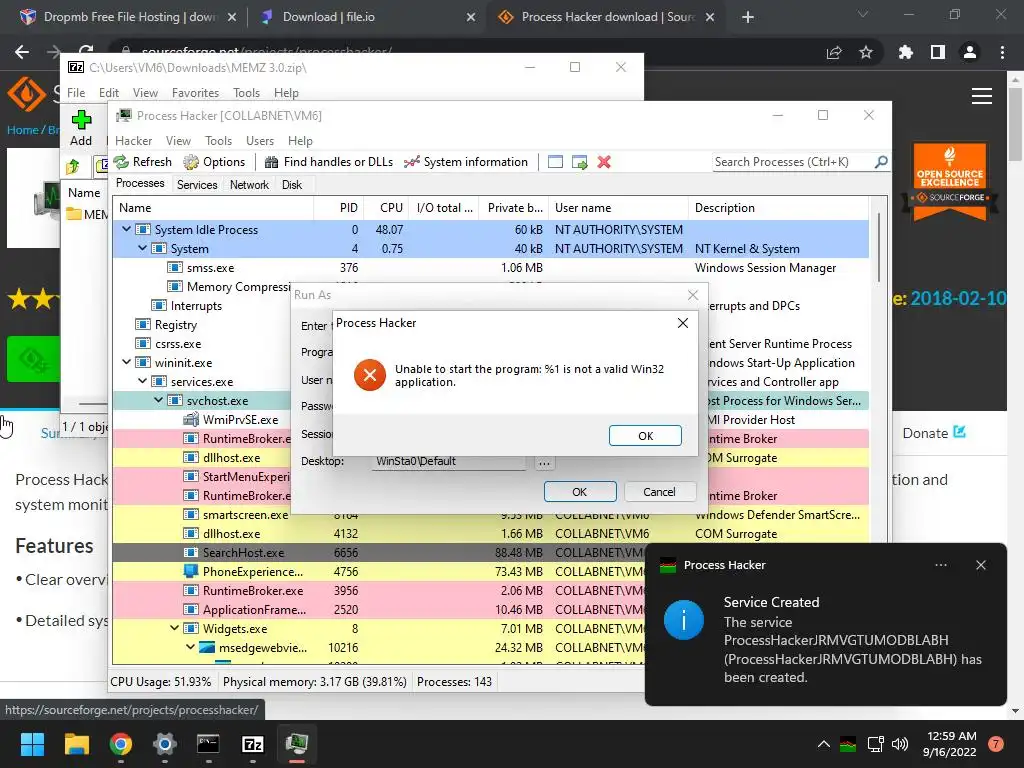Click the Chrome side panel icon
Screen dimensions: 1024x768
[938, 52]
